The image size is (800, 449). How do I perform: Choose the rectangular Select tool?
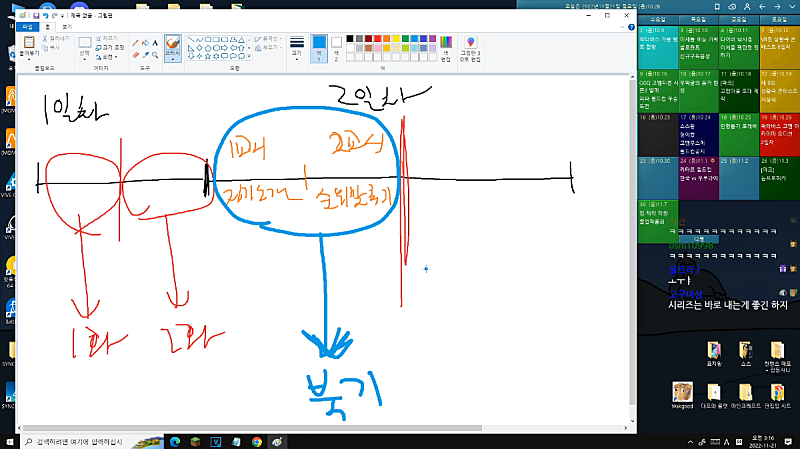[x=85, y=42]
